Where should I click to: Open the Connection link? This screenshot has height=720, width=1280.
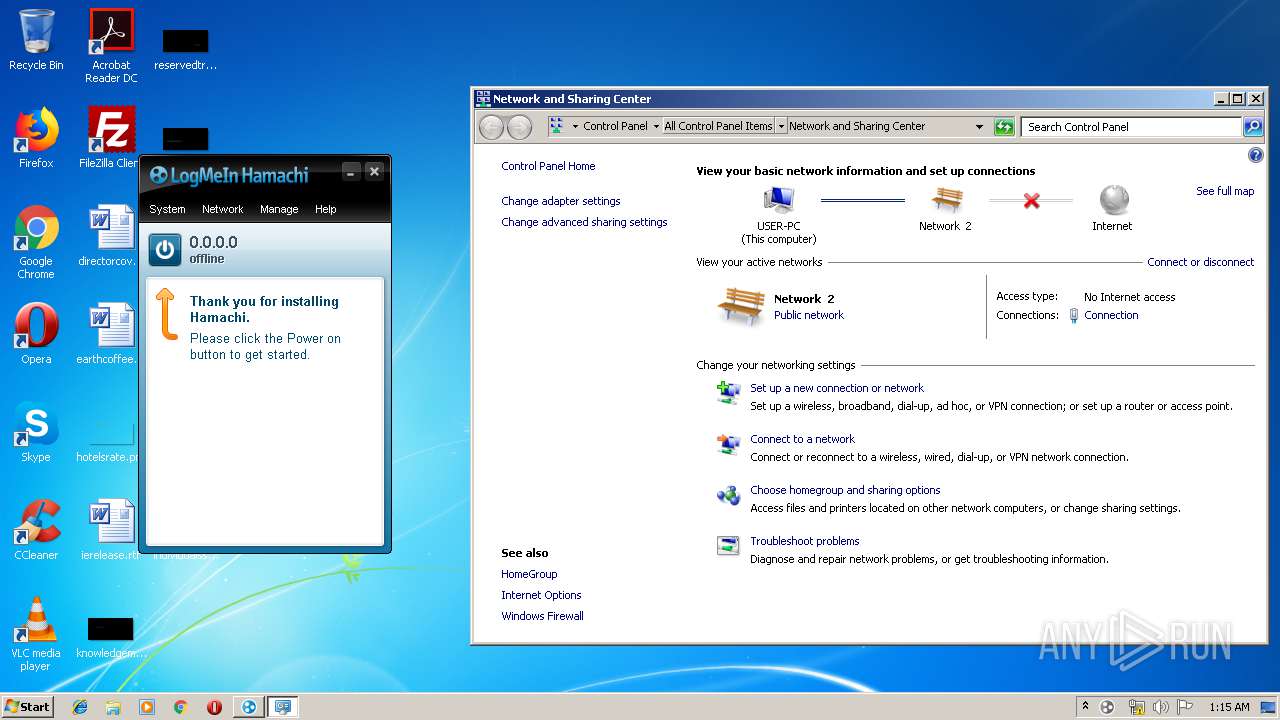(x=1111, y=315)
